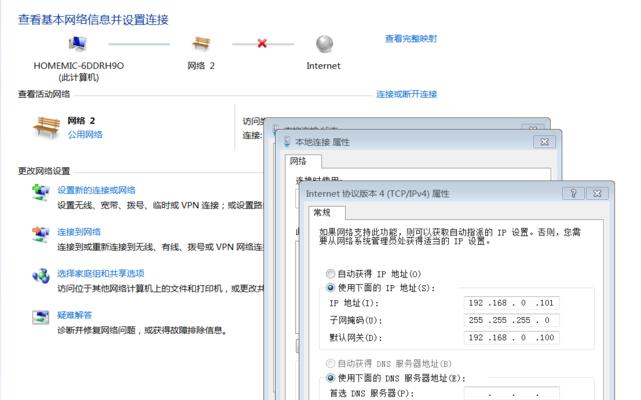This screenshot has height=400, width=641.
Task: Click the bench icon in the network map
Action: point(201,43)
